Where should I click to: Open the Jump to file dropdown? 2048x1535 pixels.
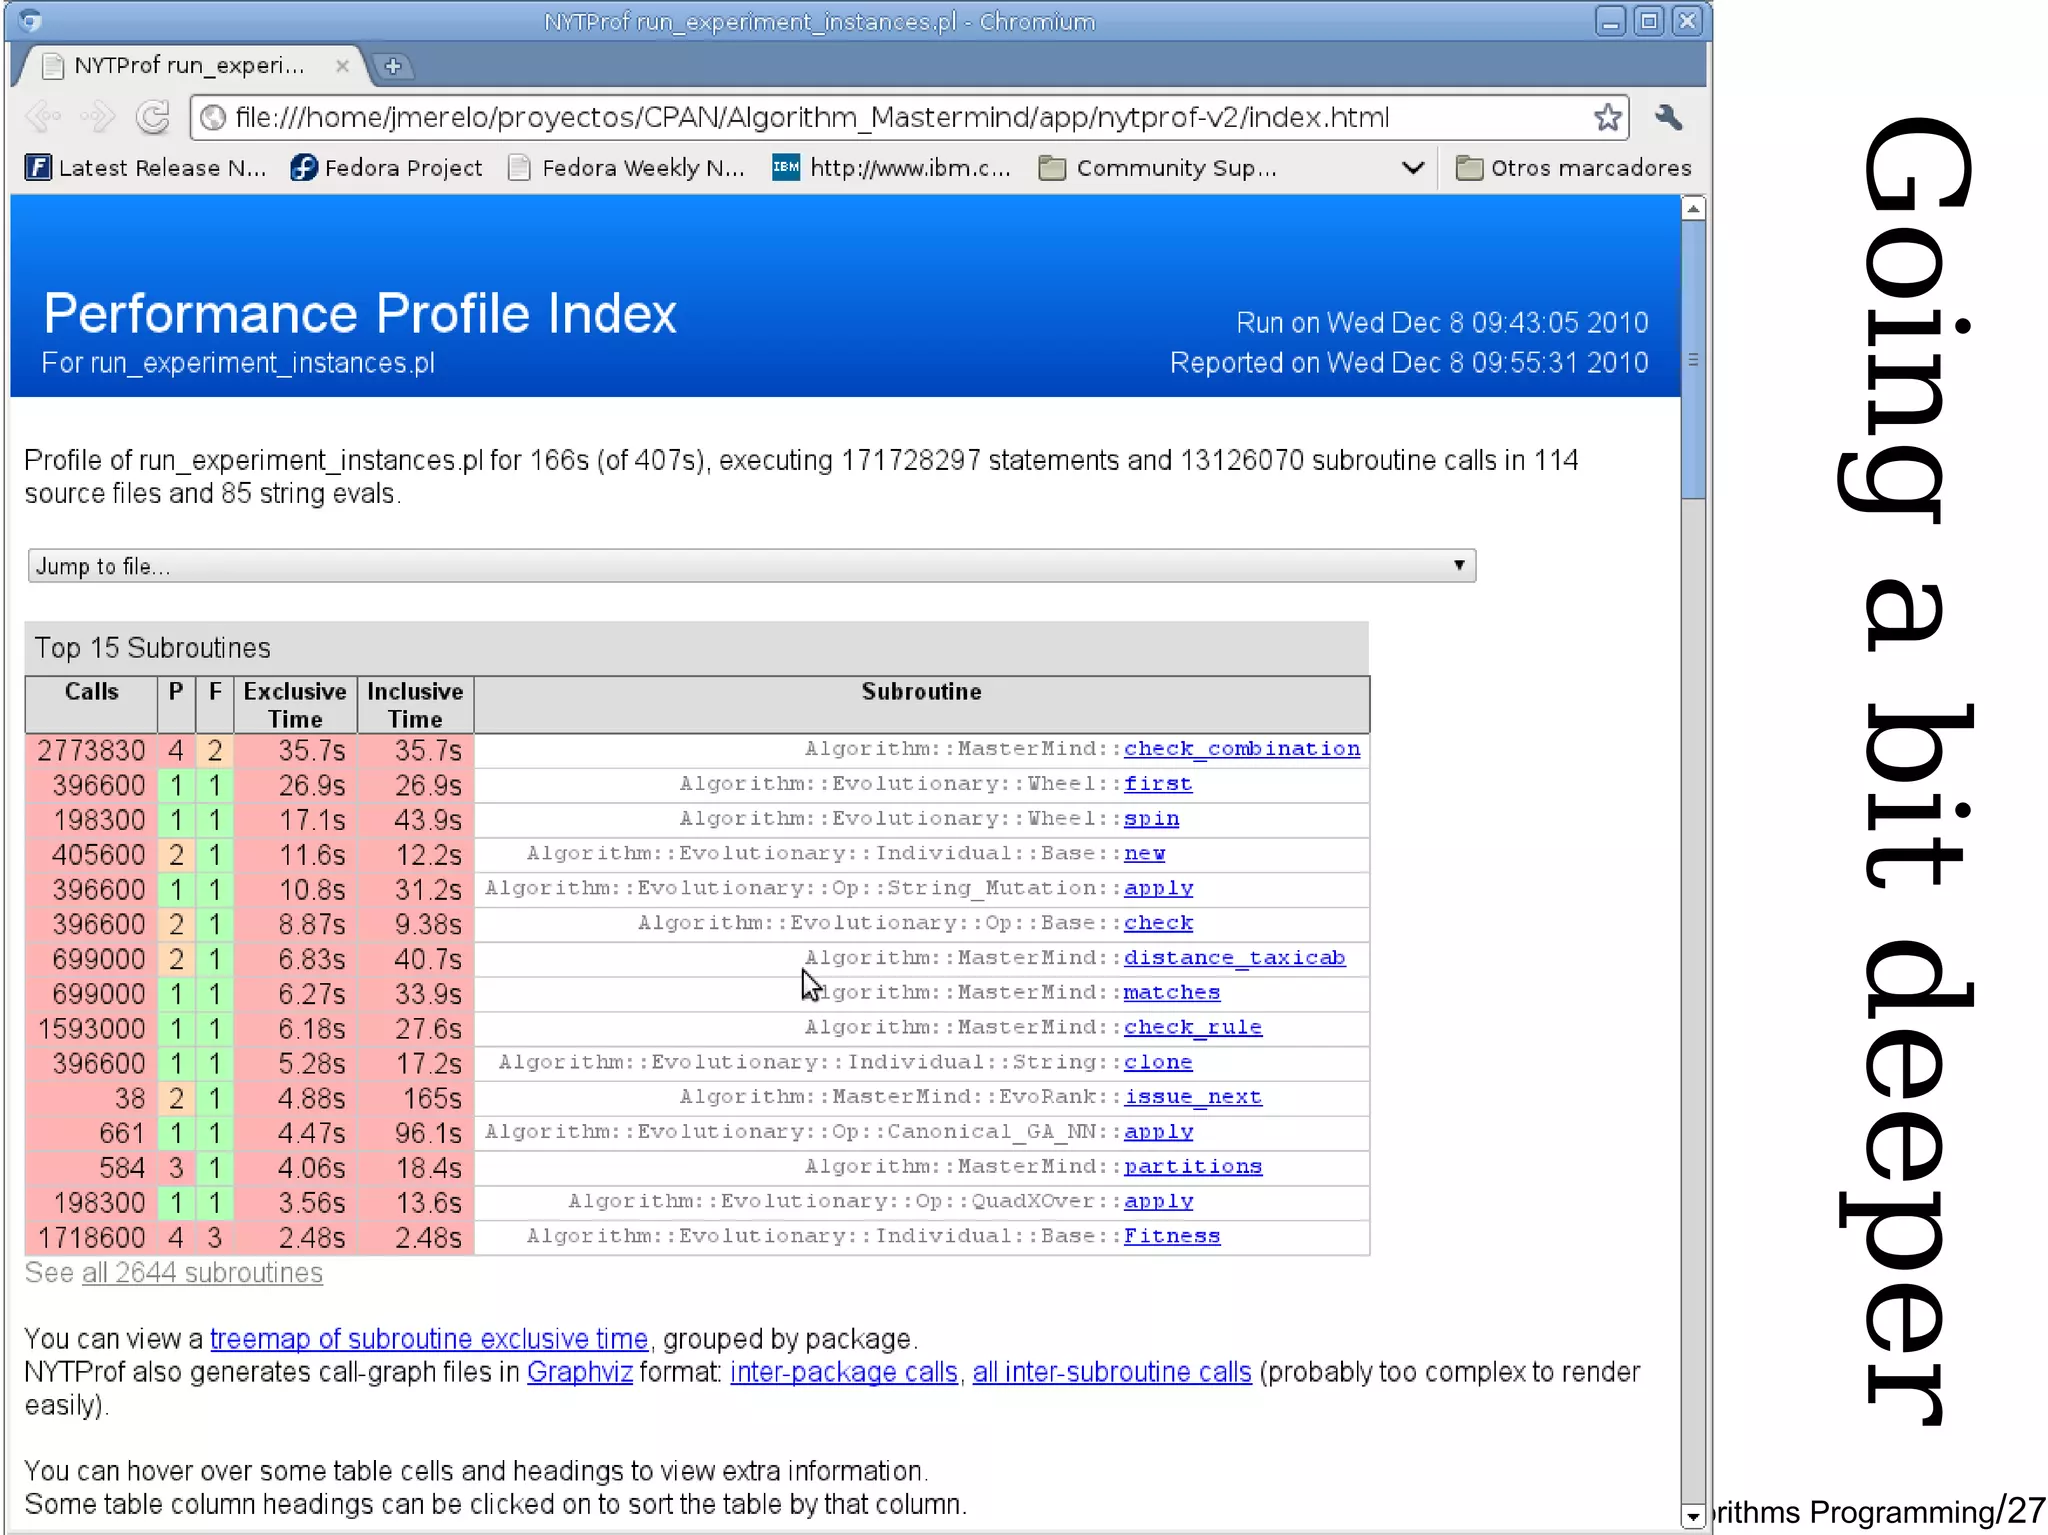click(x=751, y=566)
